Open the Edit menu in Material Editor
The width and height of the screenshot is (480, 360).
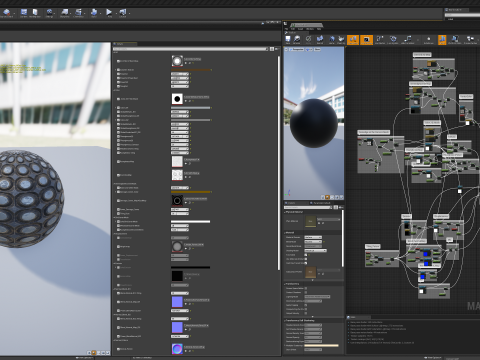[x=293, y=29]
